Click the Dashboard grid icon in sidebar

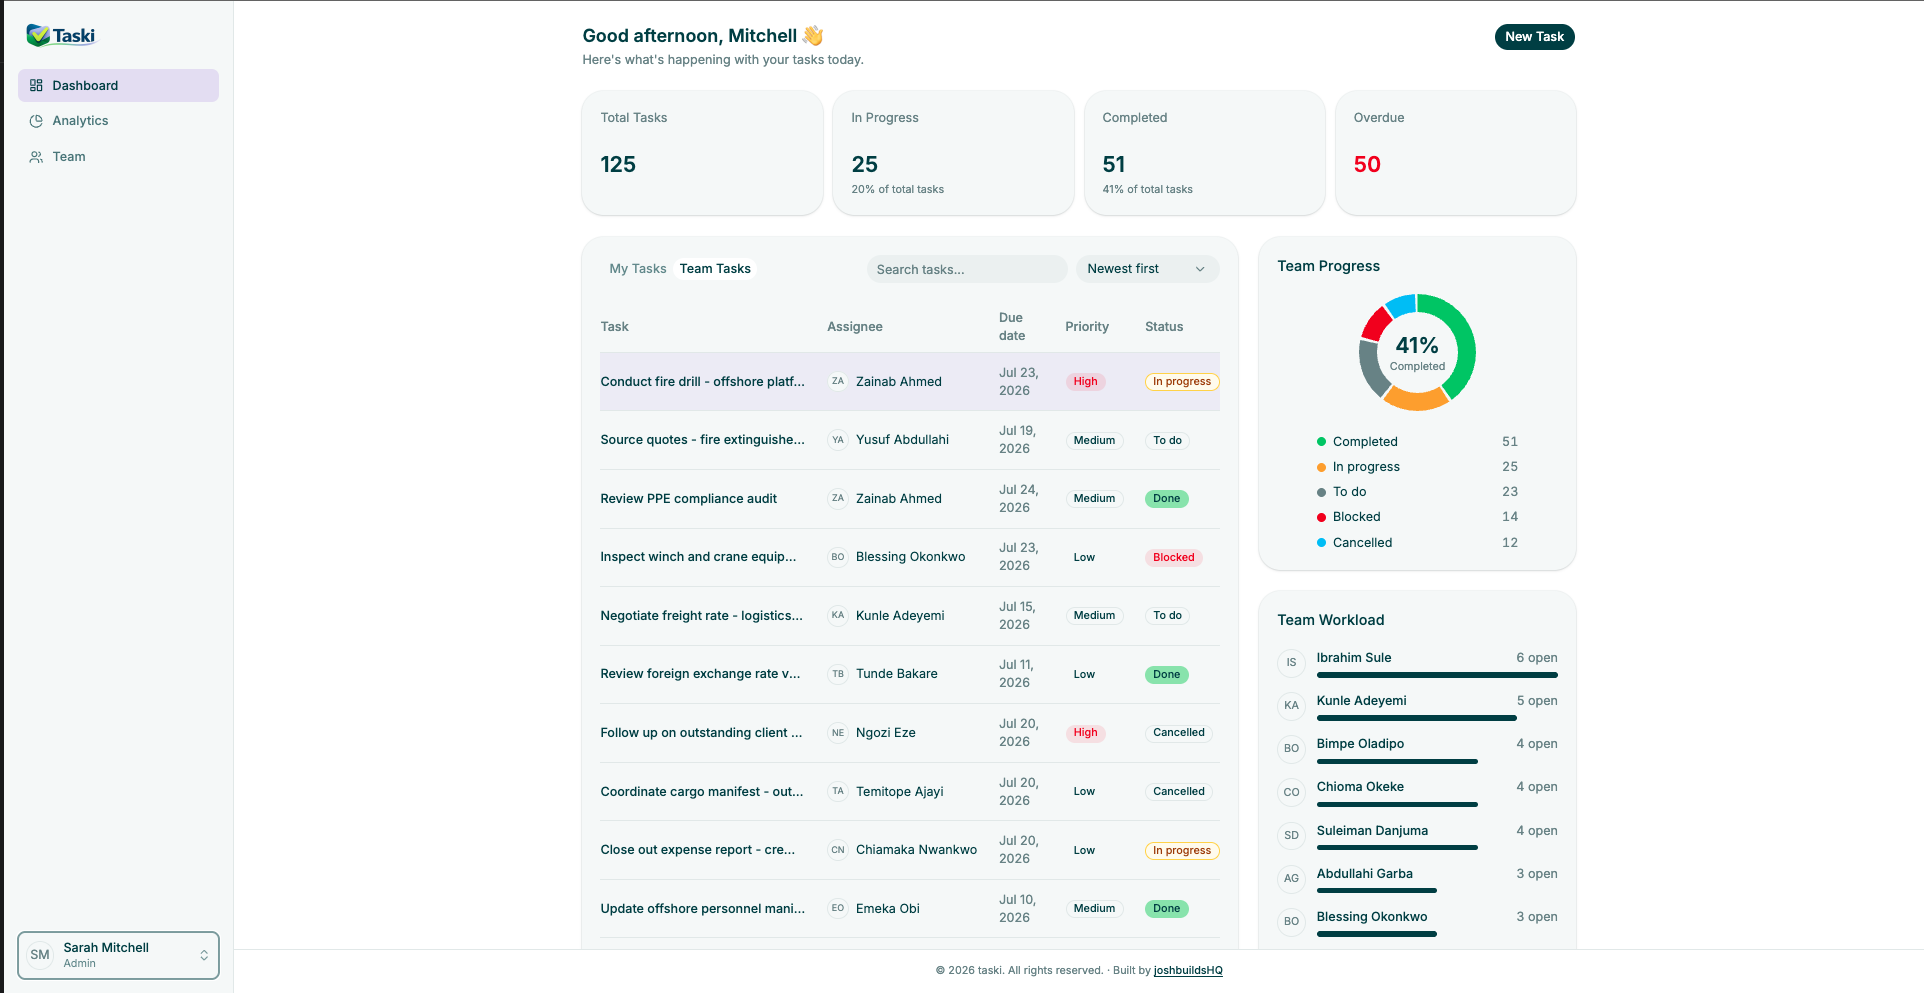click(36, 85)
